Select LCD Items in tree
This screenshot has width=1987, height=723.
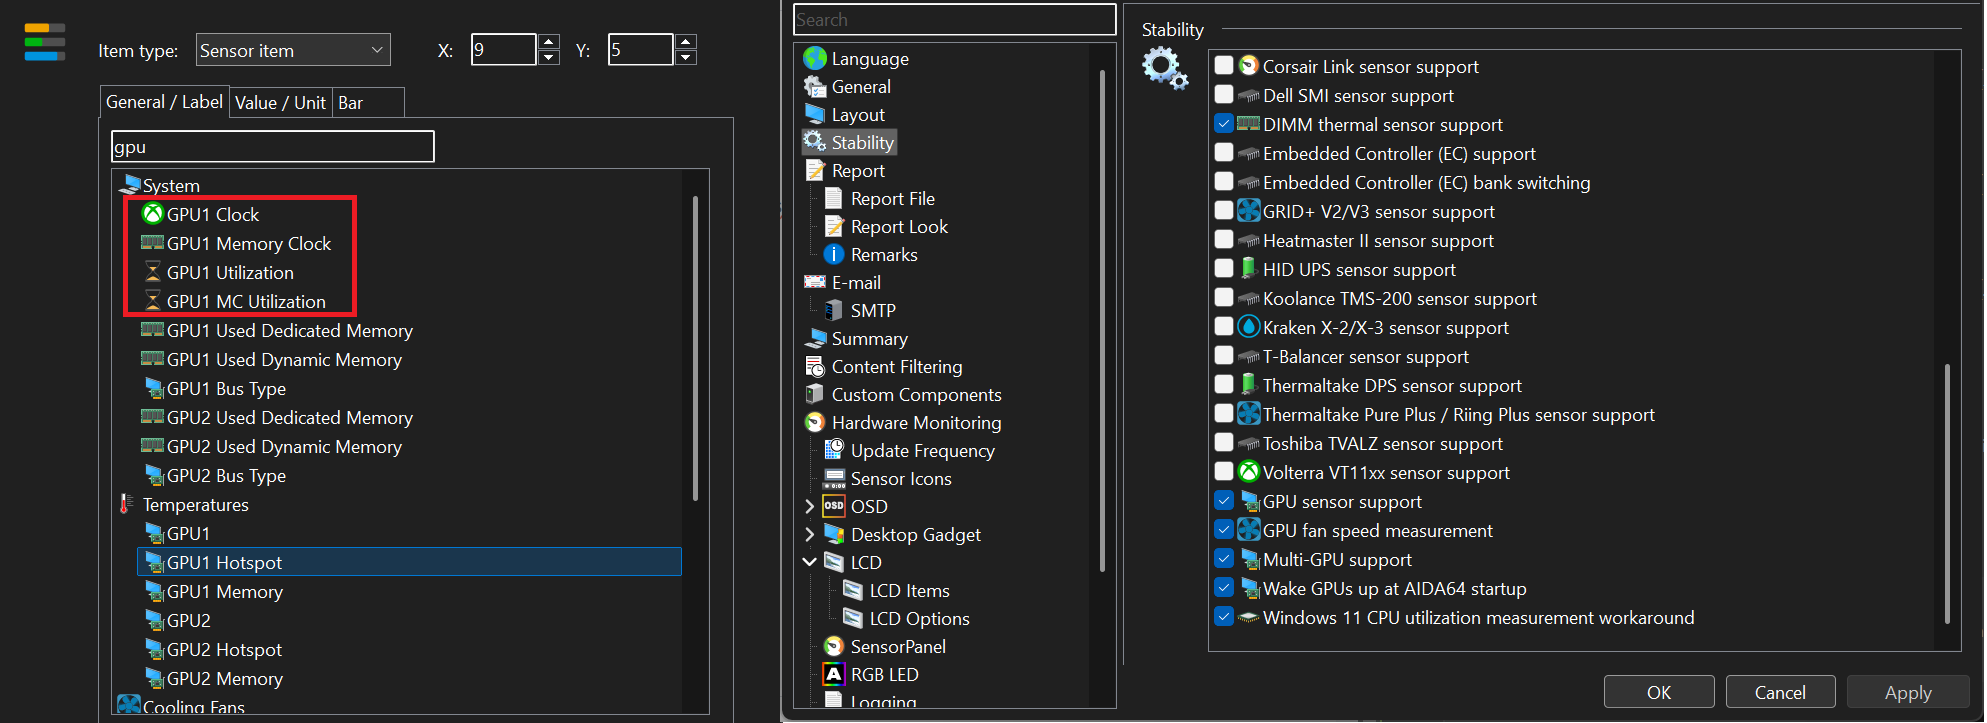(x=909, y=590)
